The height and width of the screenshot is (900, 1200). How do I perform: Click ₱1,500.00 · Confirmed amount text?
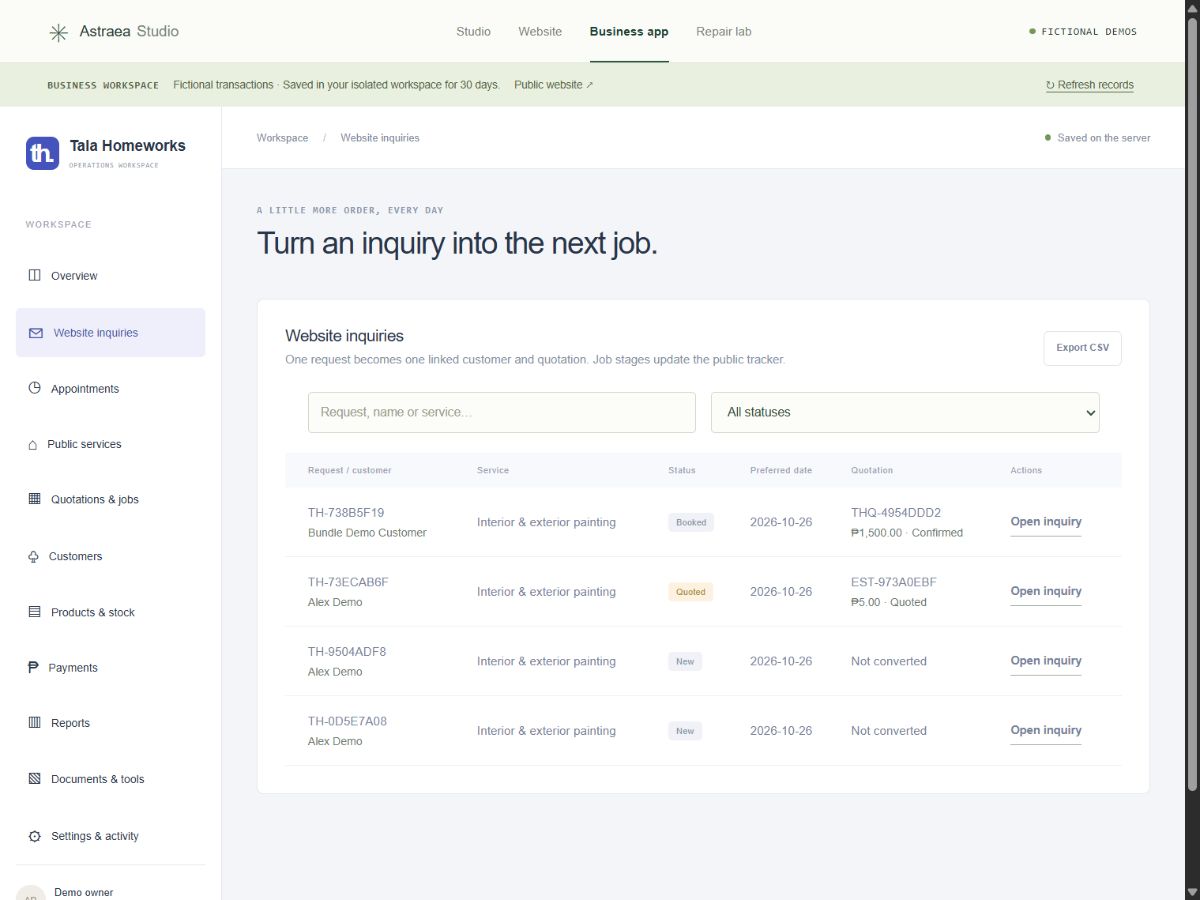tap(907, 533)
